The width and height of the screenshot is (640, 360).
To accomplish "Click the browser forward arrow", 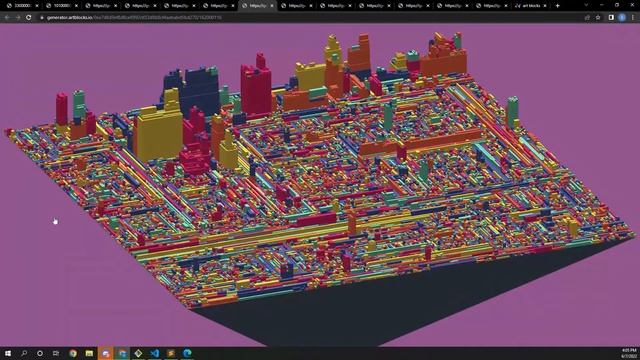I will click(x=18, y=18).
